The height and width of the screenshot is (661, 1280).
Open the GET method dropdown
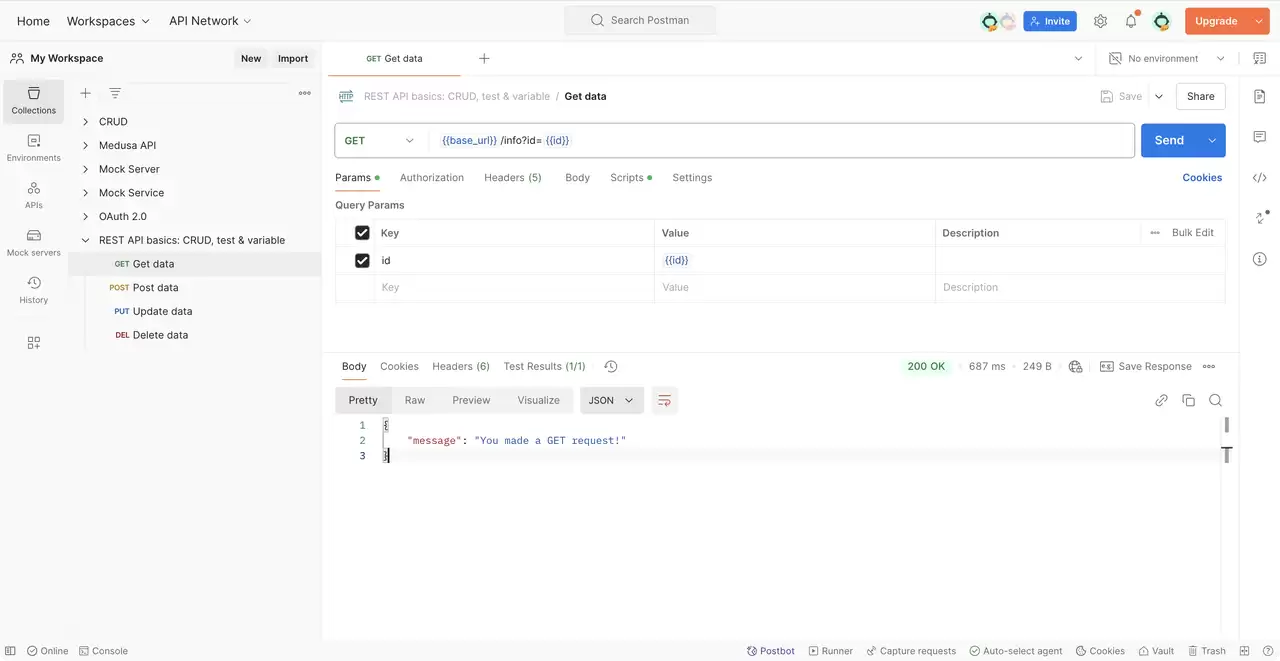pyautogui.click(x=380, y=141)
